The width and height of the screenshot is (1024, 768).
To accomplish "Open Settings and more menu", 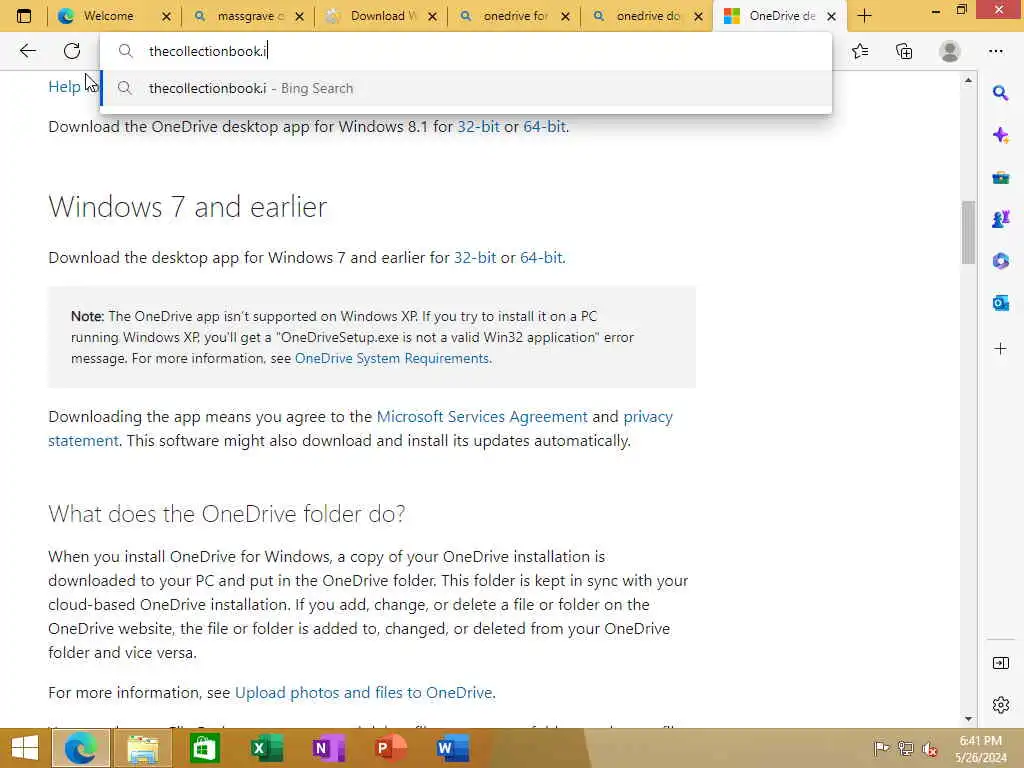I will tap(995, 51).
